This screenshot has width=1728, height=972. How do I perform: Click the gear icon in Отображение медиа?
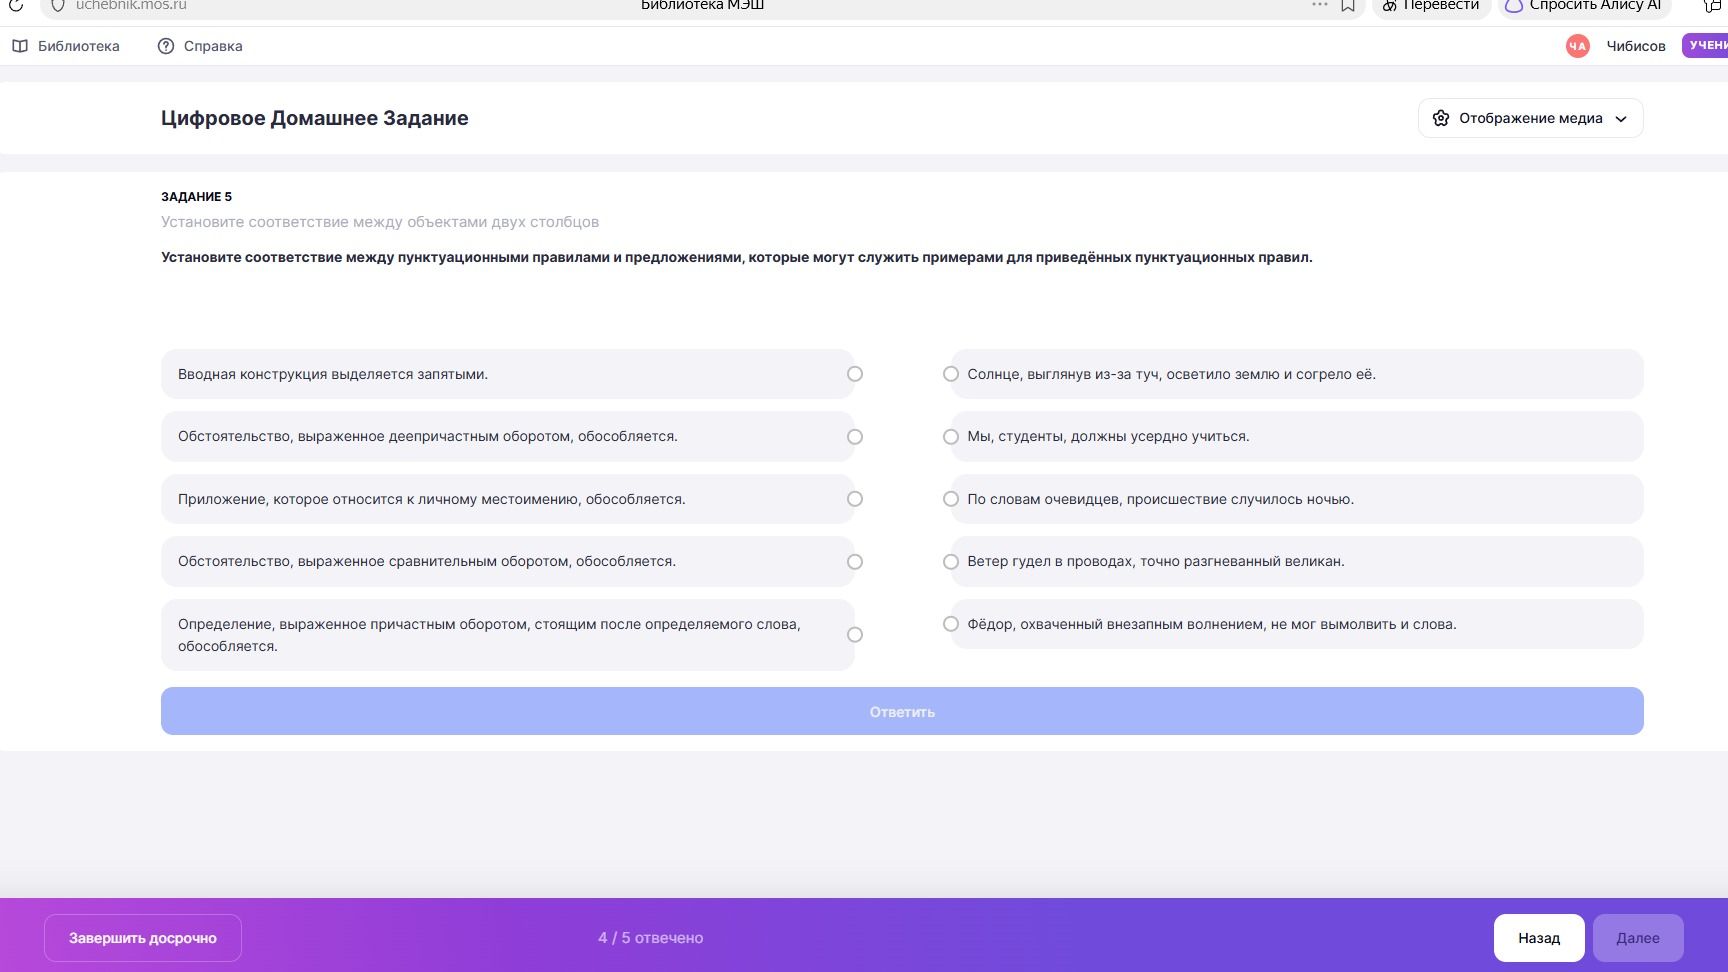click(x=1441, y=118)
